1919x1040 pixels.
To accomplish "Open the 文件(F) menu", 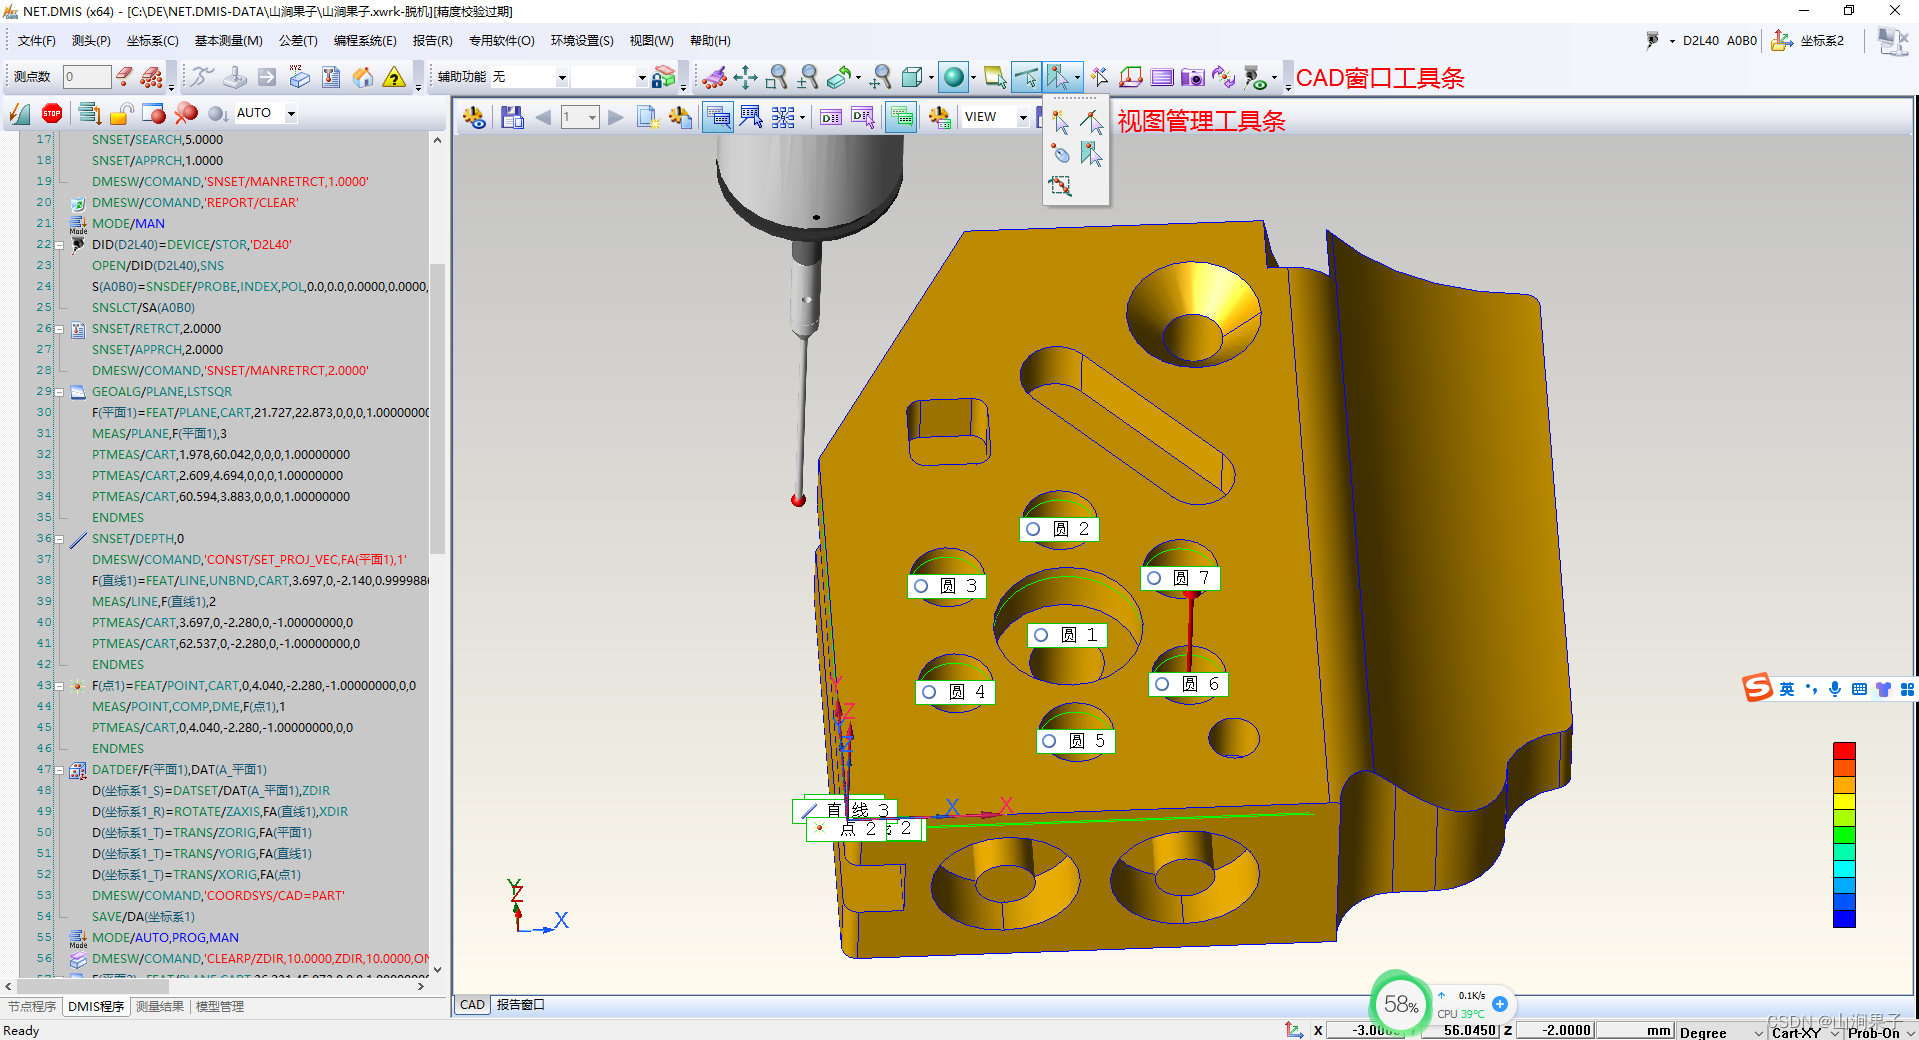I will (x=37, y=41).
